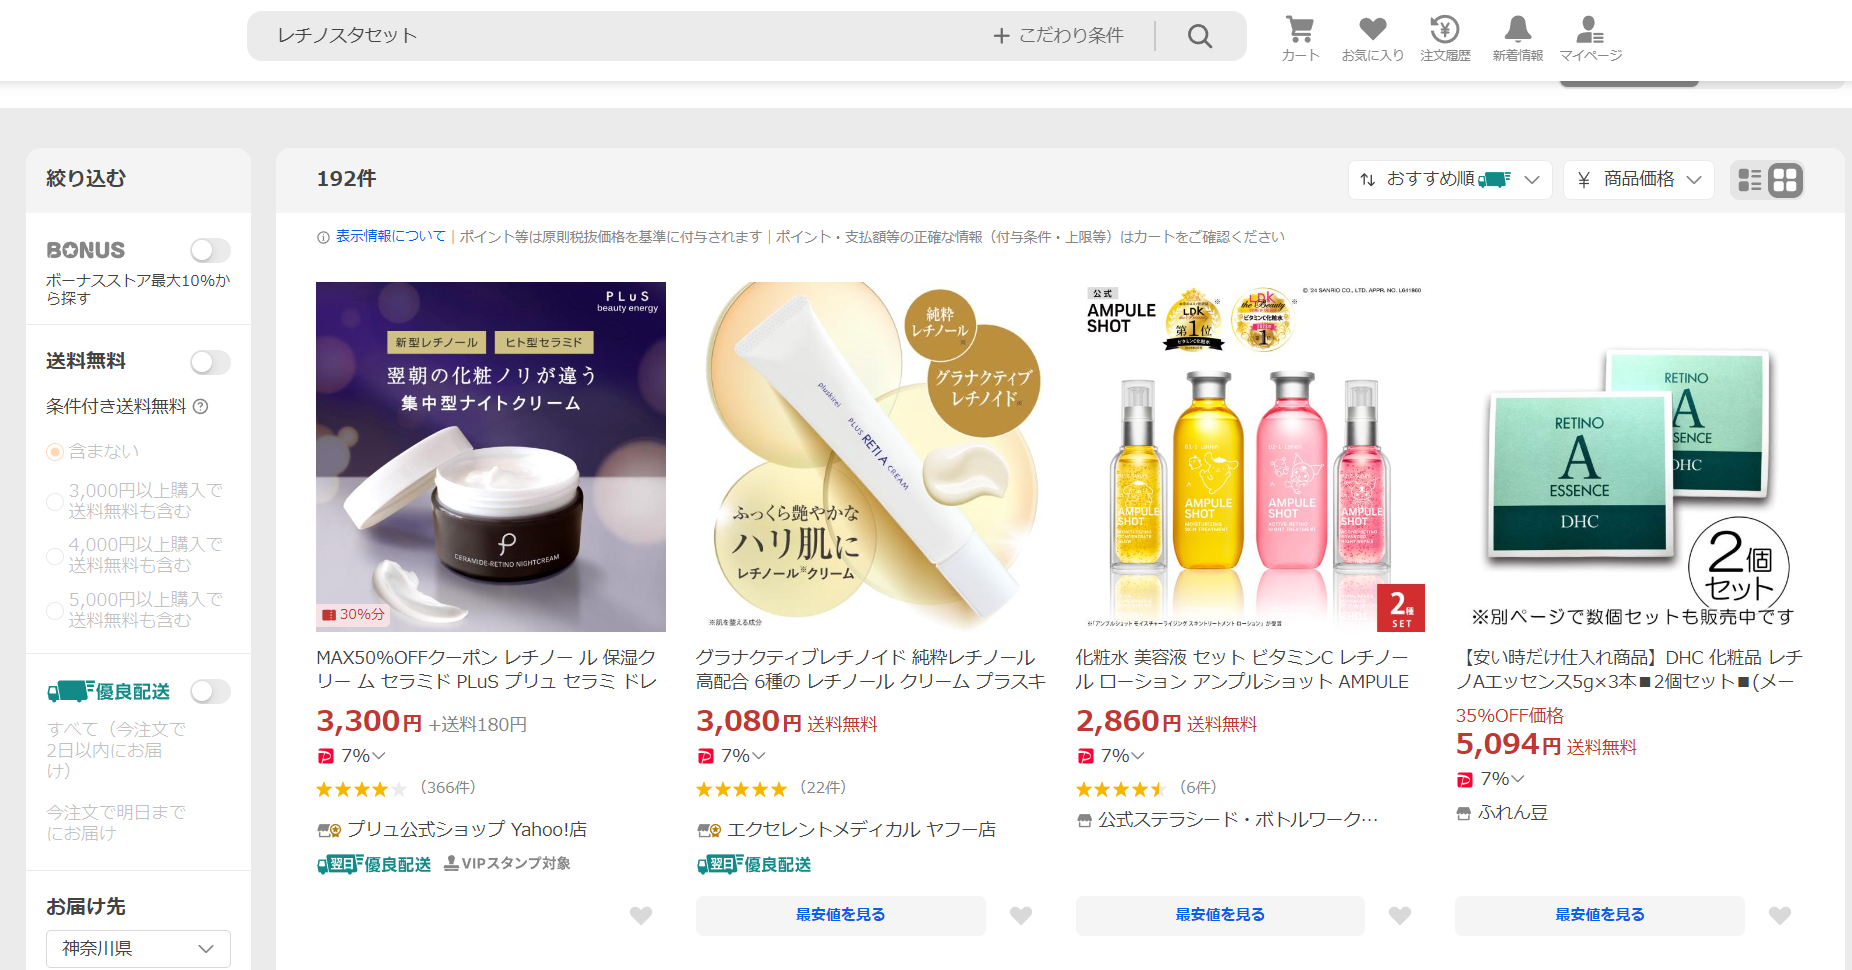Click the search magnifier icon
Viewport: 1852px width, 970px height.
pyautogui.click(x=1200, y=36)
